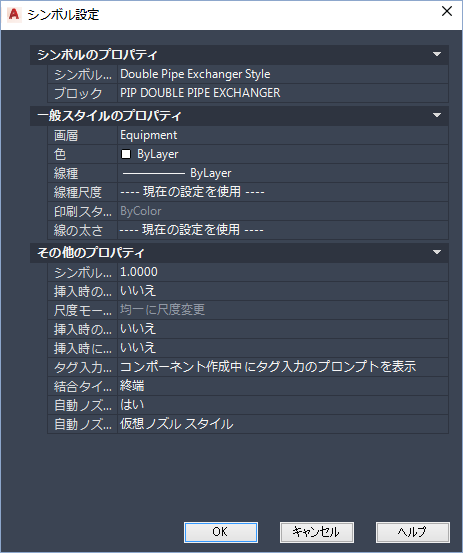Open help with the ヘルプ button
The height and width of the screenshot is (553, 463).
pyautogui.click(x=413, y=532)
